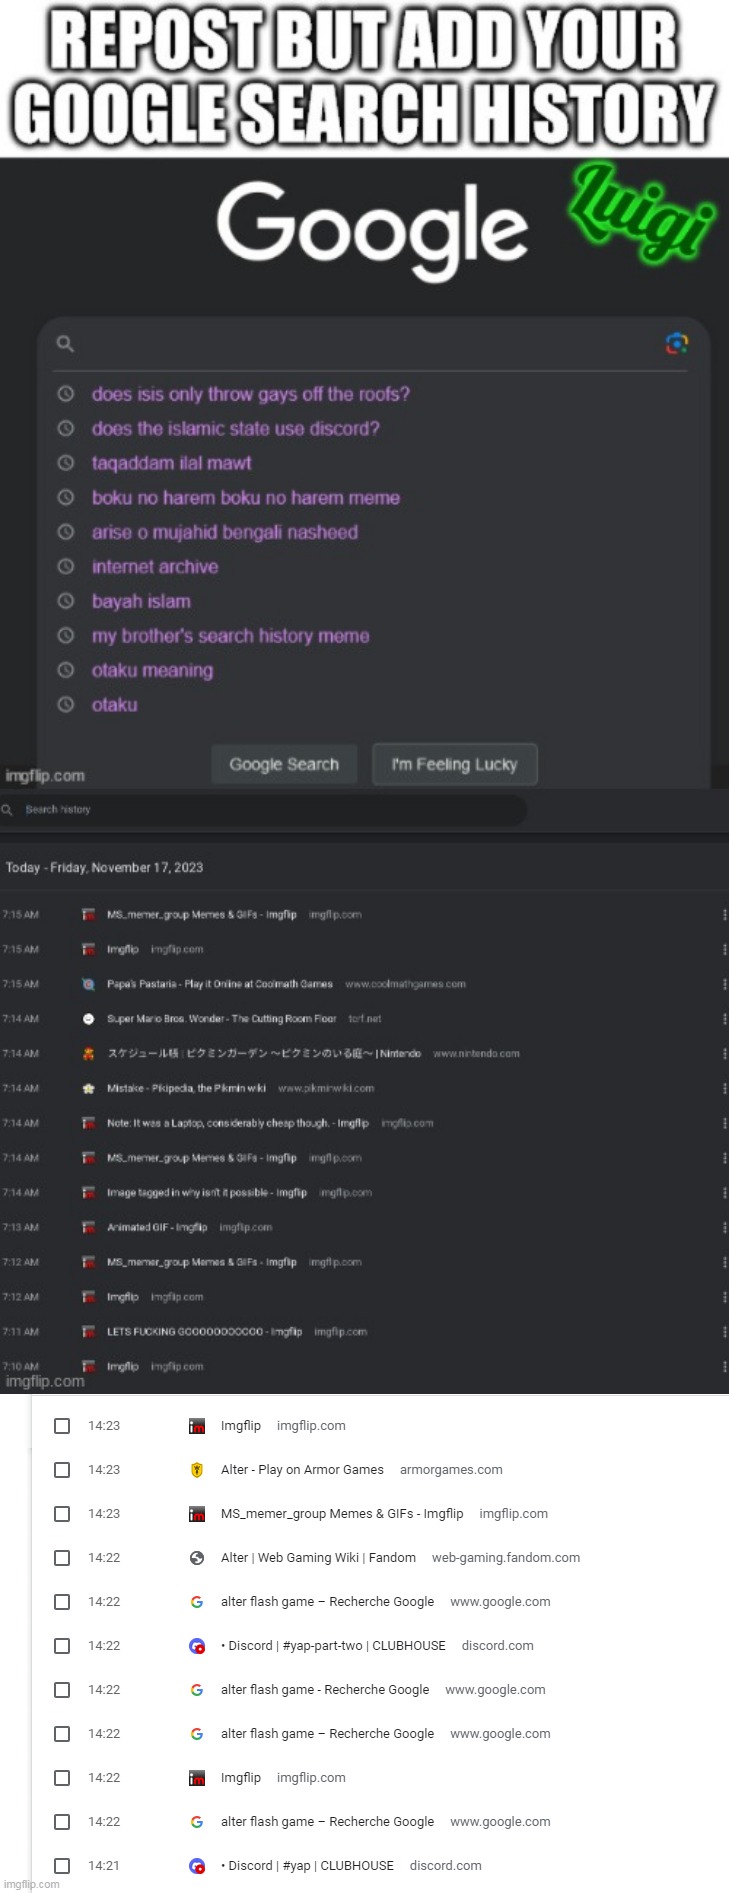Select 'my brother's search history meme' suggestion
Screen dimensions: 729x1893
[231, 636]
